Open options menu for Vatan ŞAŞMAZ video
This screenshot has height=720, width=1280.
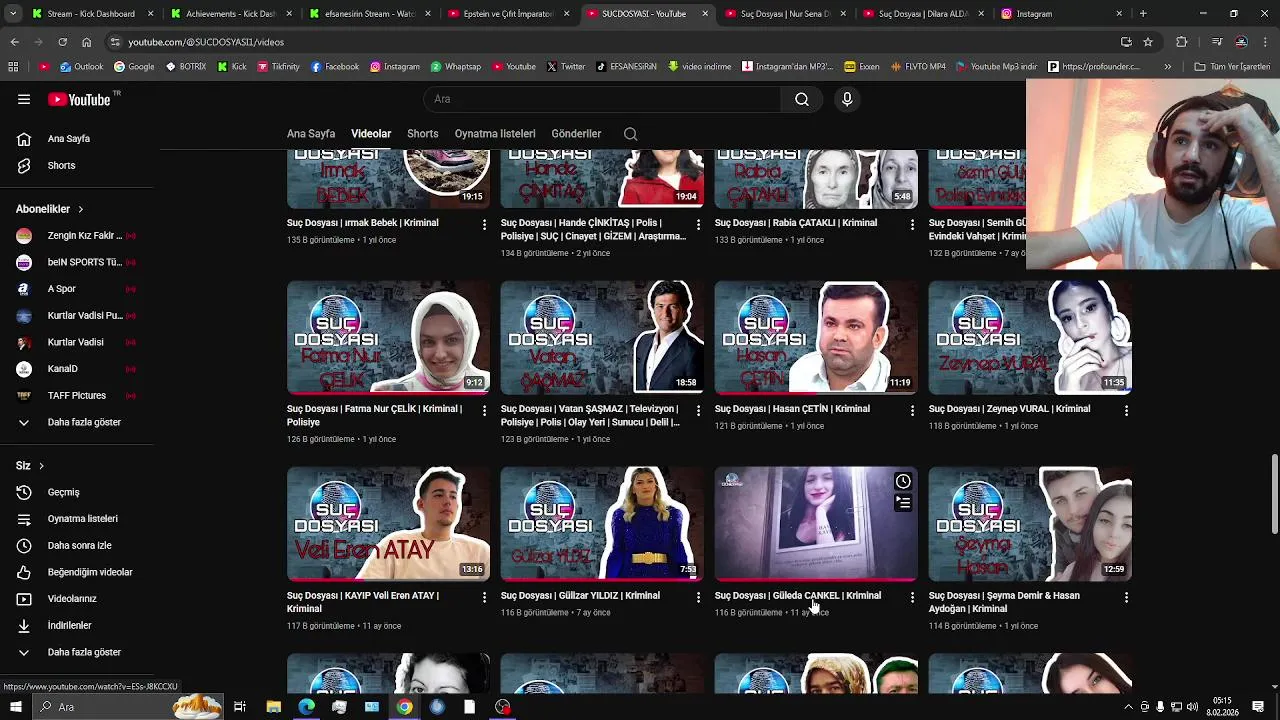pyautogui.click(x=698, y=410)
